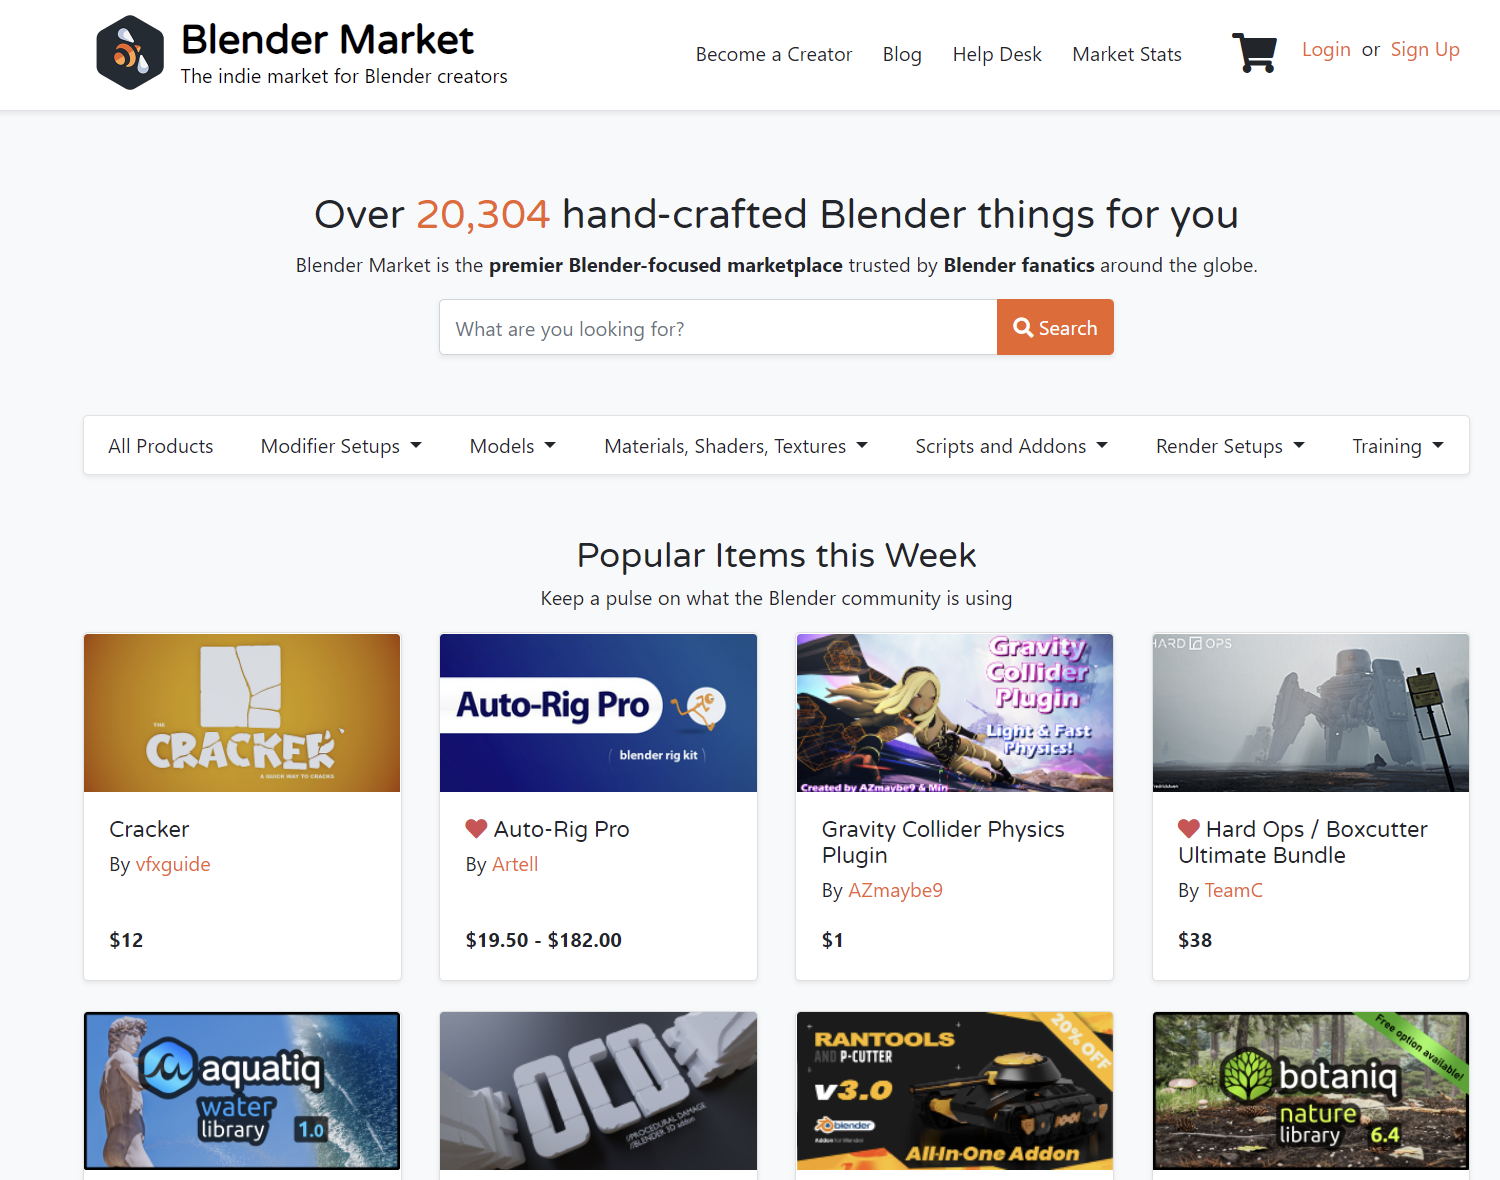Click the heart icon beside Hard Ops bundle
Screen dimensions: 1500x1180
[x=1189, y=829]
